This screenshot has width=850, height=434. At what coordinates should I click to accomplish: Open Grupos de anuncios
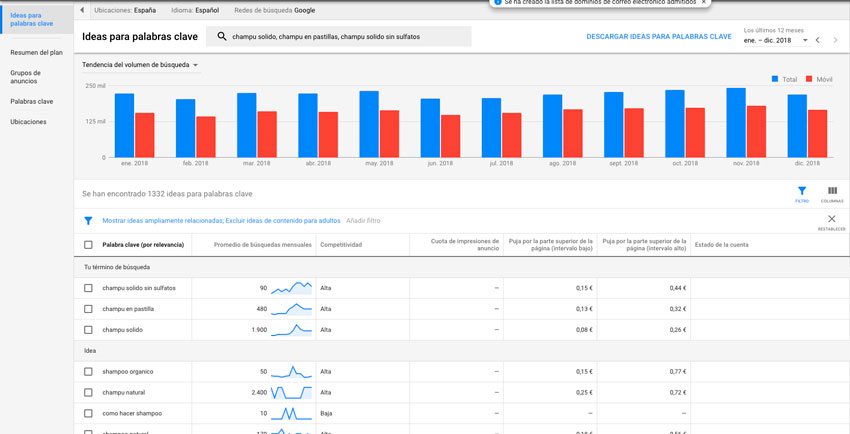[x=25, y=77]
